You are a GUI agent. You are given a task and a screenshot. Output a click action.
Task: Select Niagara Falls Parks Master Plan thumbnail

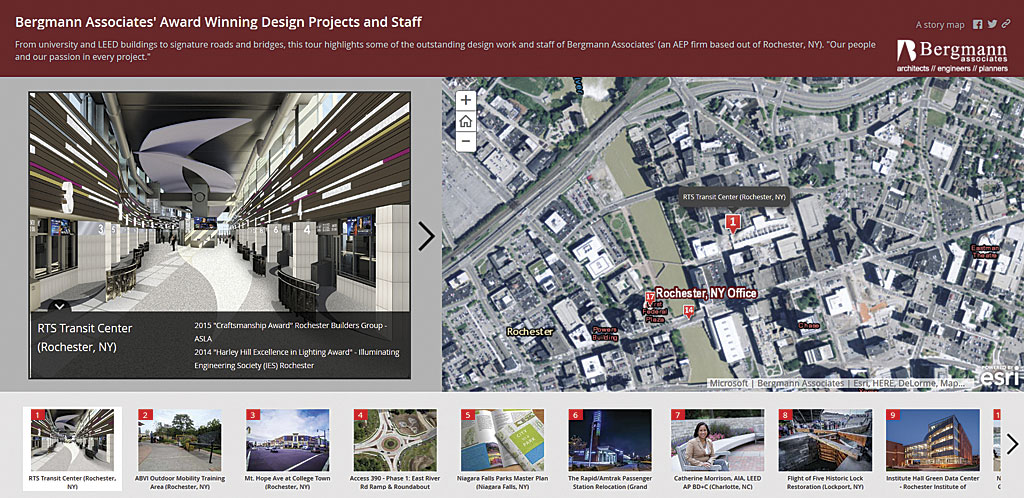502,449
